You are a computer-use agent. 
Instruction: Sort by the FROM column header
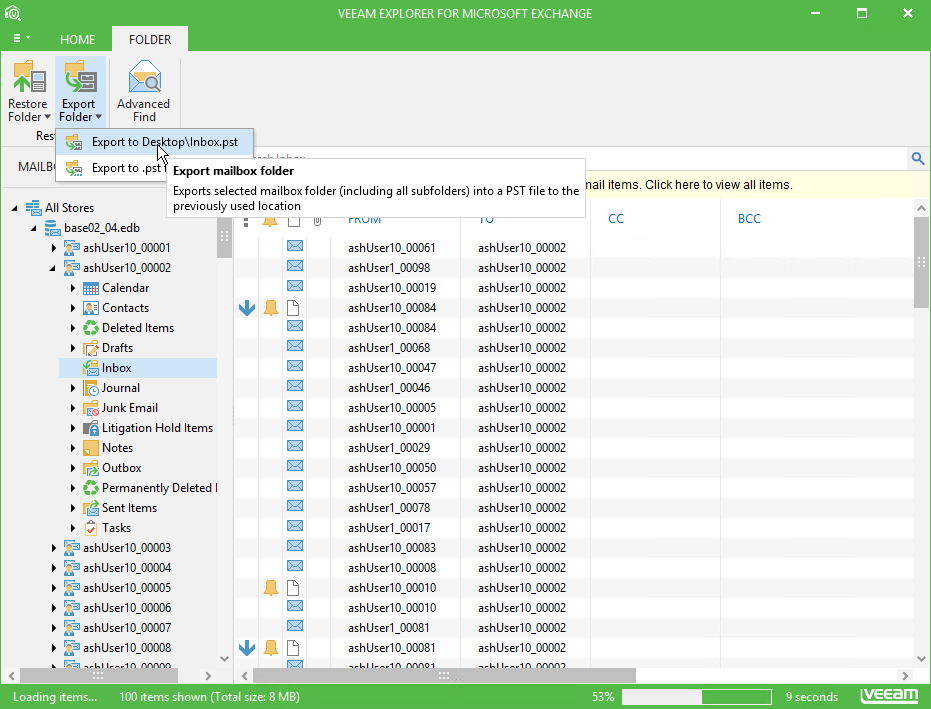(364, 220)
